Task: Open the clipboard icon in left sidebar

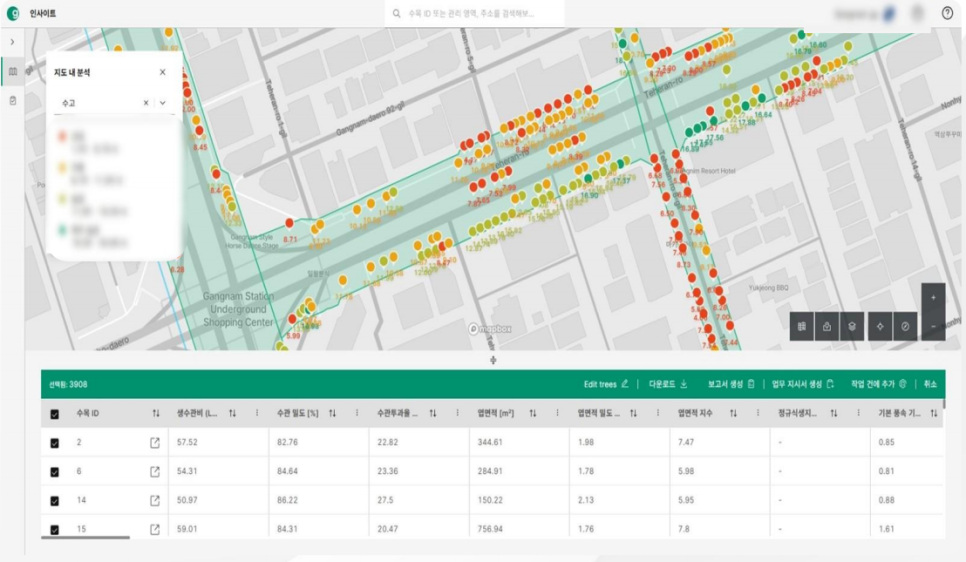Action: 13,100
